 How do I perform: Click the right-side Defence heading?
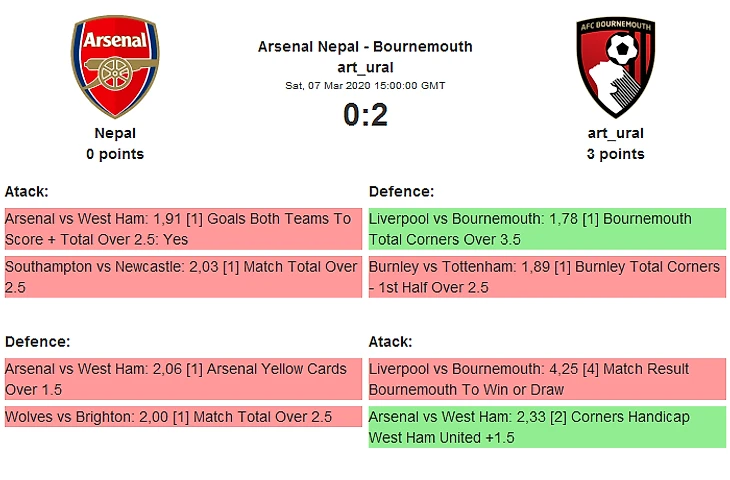pos(401,191)
